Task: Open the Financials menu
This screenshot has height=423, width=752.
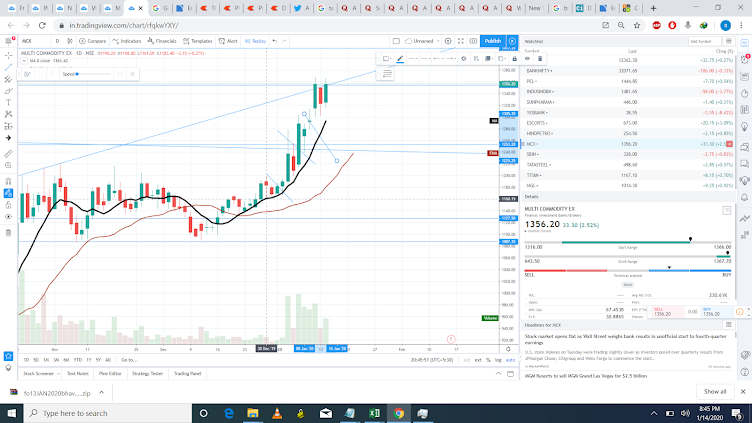Action: [162, 41]
